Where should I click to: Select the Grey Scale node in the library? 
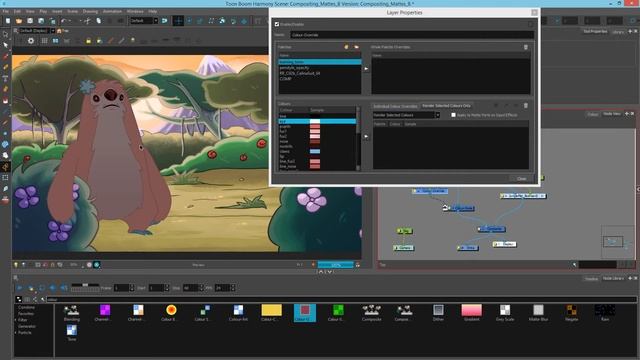coord(505,313)
